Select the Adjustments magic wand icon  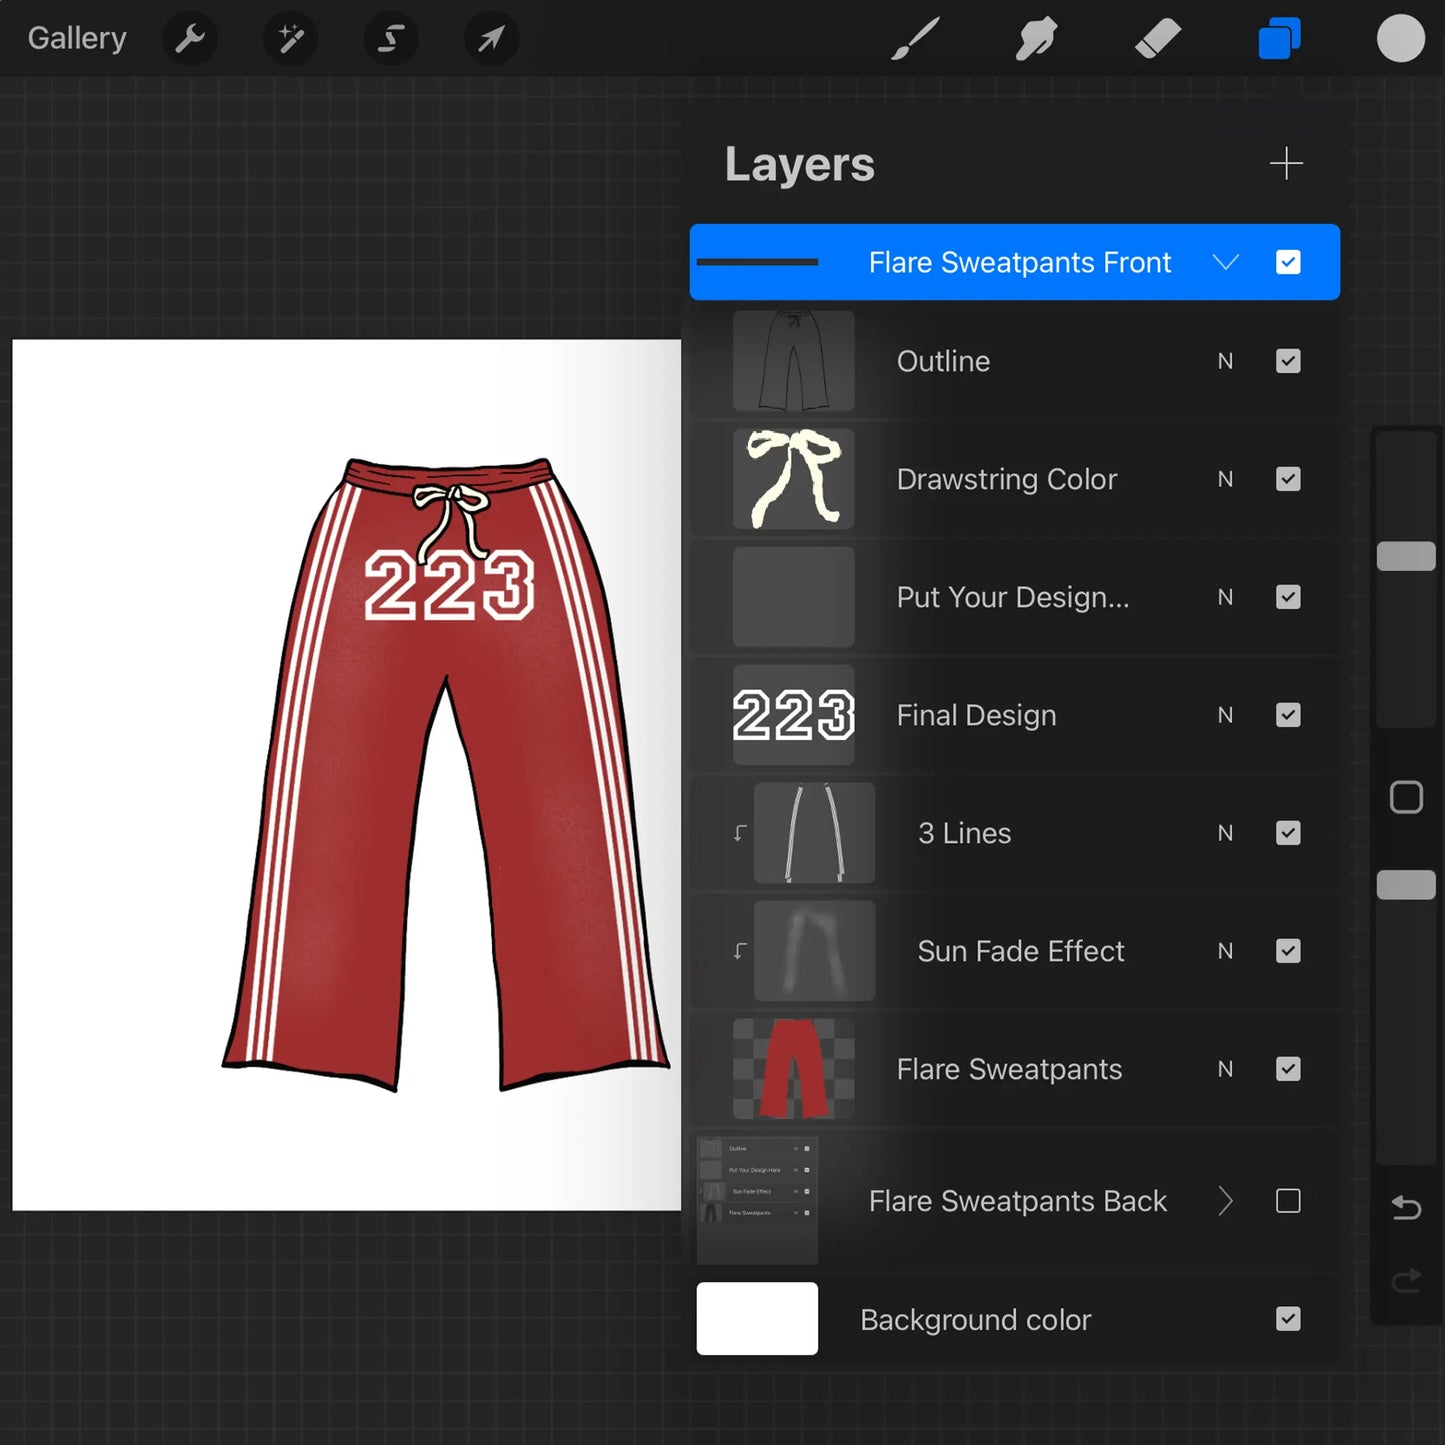pos(289,38)
